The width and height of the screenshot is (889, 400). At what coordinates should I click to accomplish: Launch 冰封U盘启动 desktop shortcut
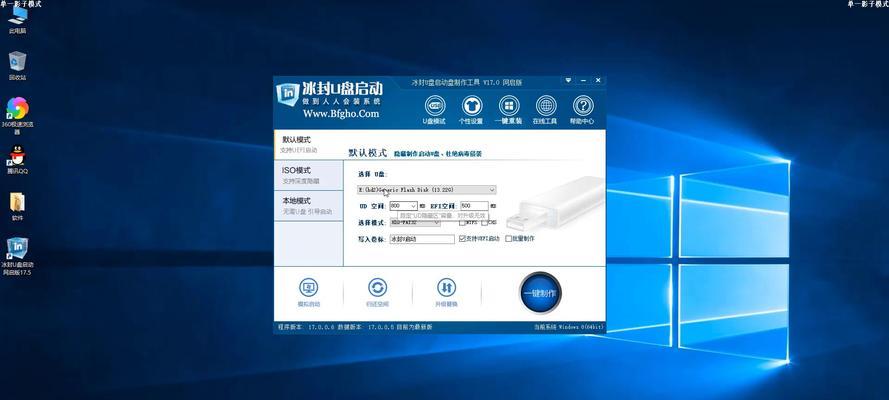pyautogui.click(x=18, y=257)
